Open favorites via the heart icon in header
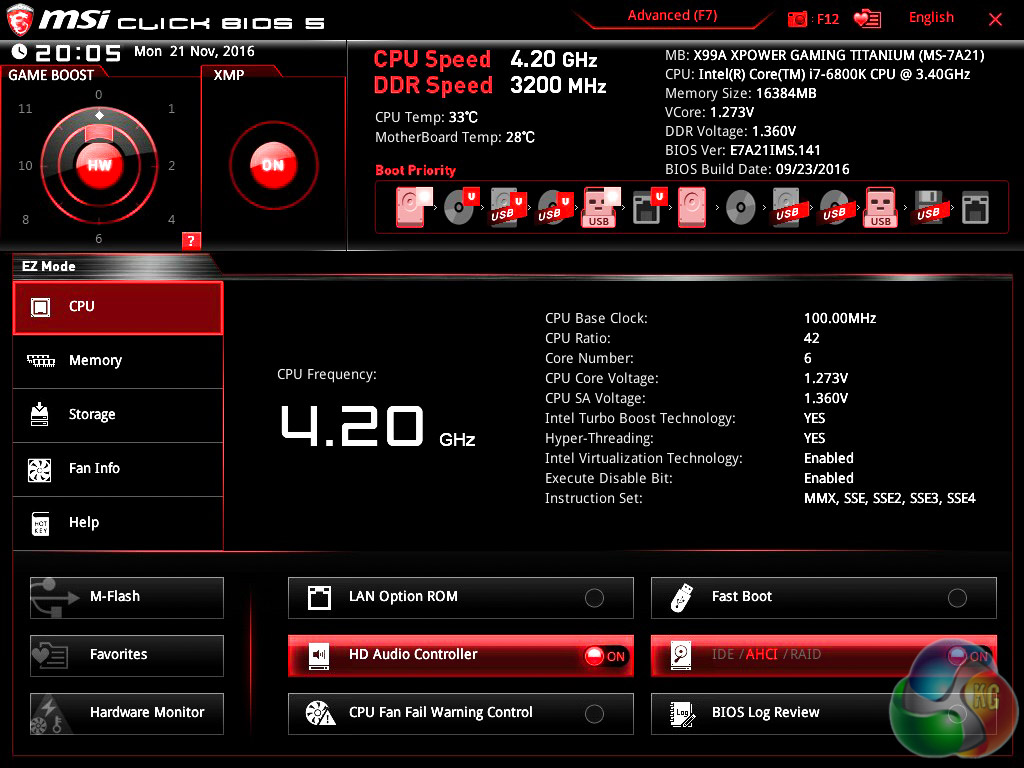 coord(867,19)
